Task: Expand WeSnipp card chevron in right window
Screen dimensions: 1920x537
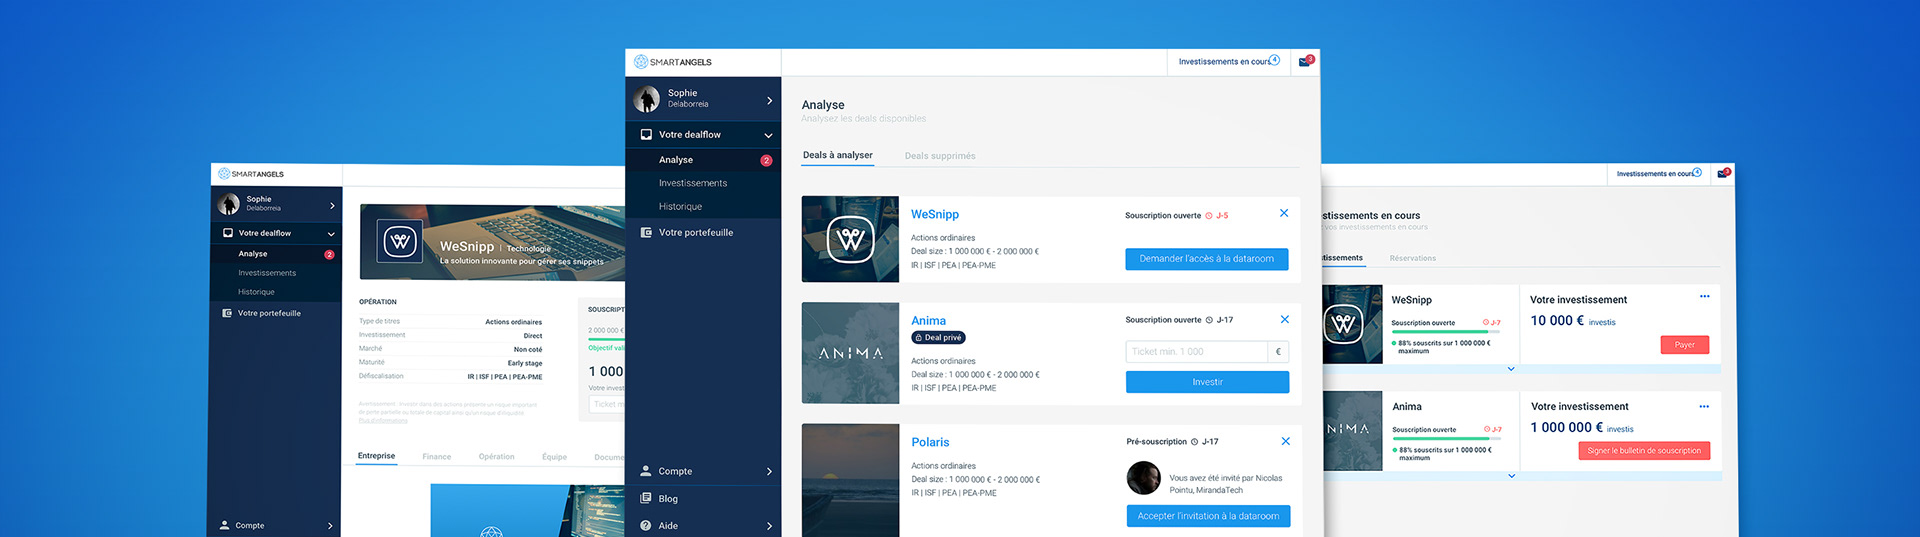Action: [1511, 369]
